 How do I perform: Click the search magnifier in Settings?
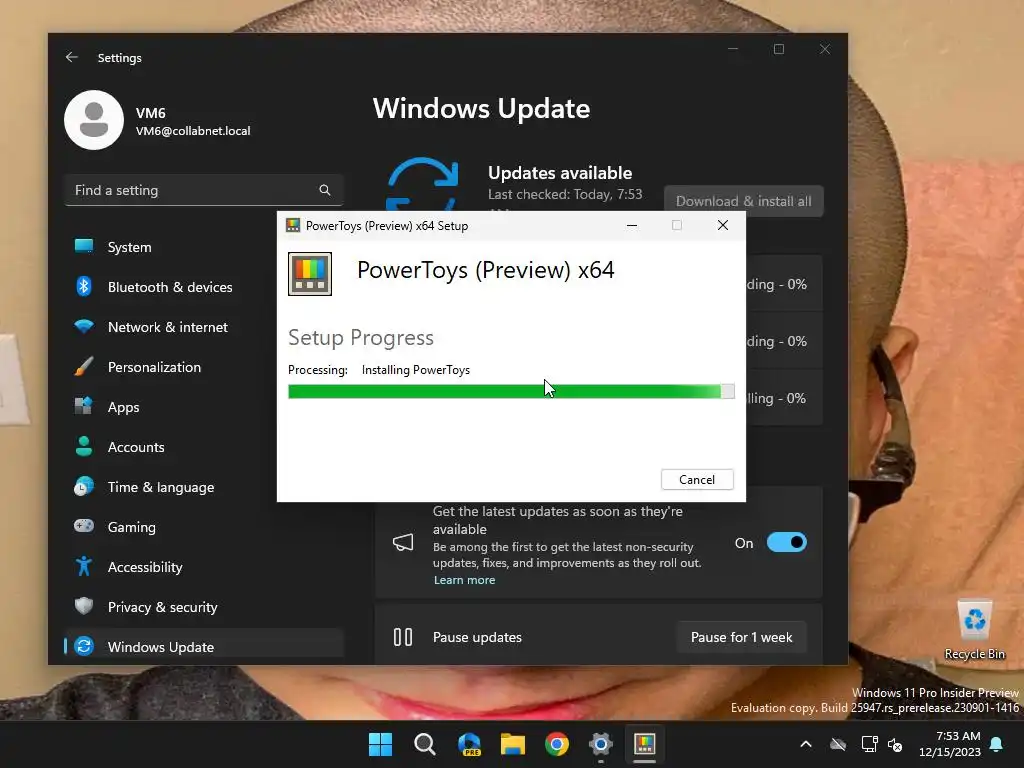tap(325, 190)
